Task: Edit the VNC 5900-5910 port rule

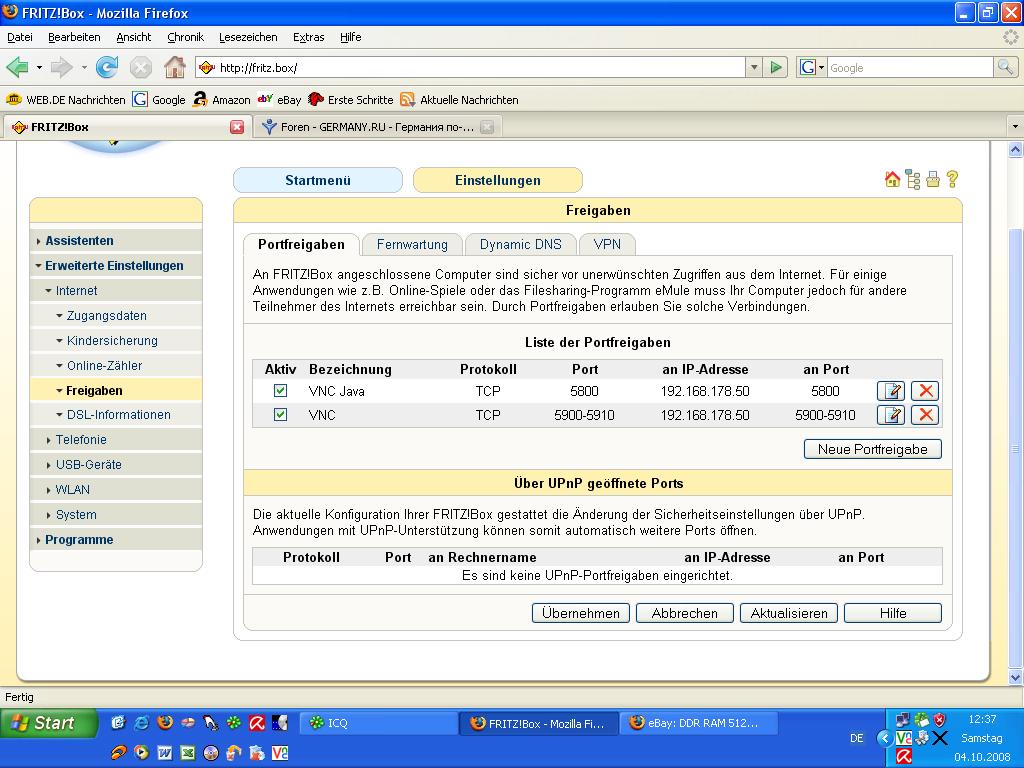Action: [890, 415]
